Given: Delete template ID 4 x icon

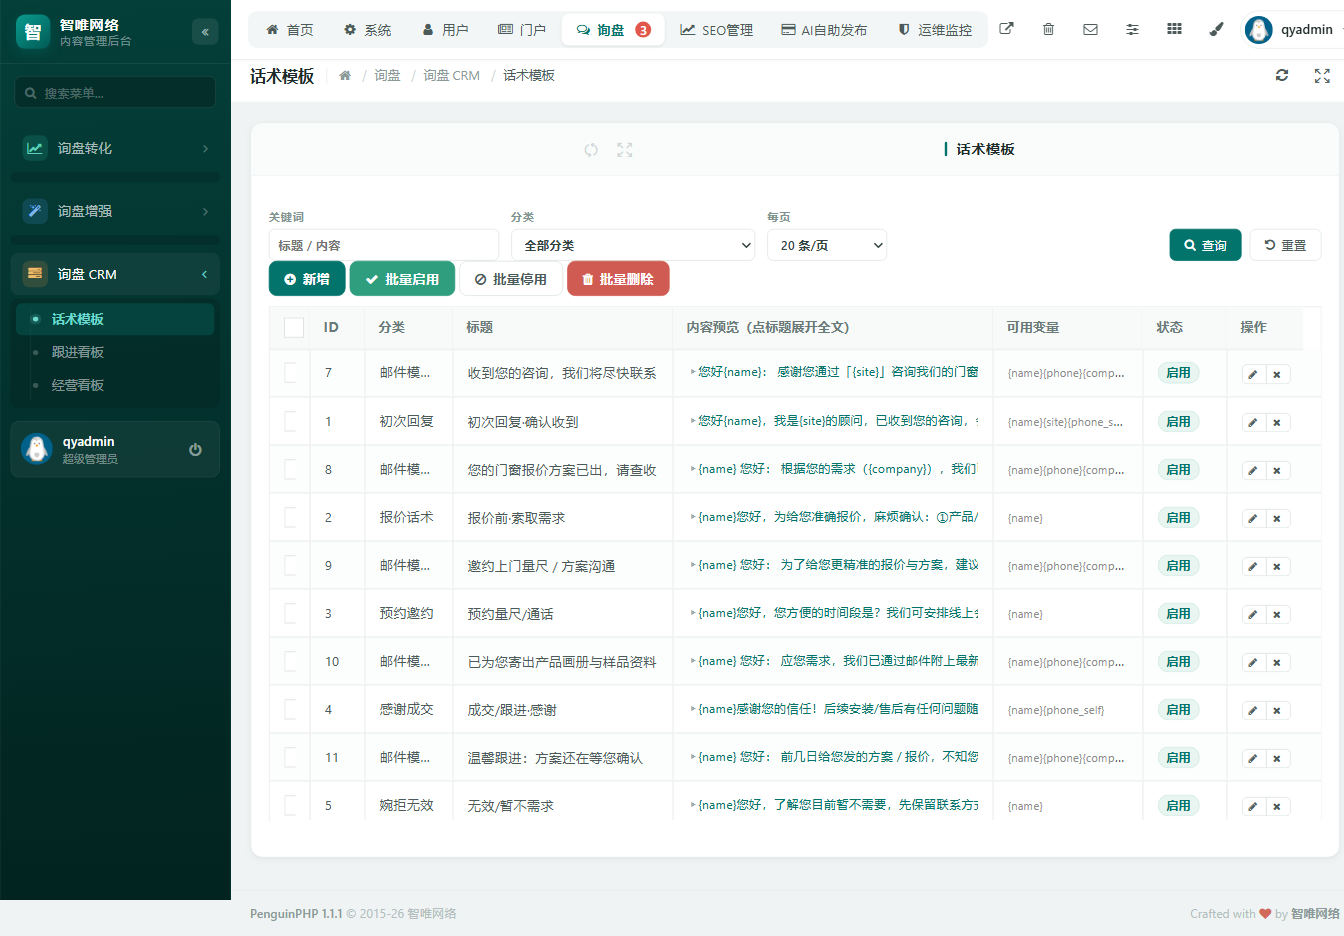Looking at the screenshot, I should coord(1277,710).
